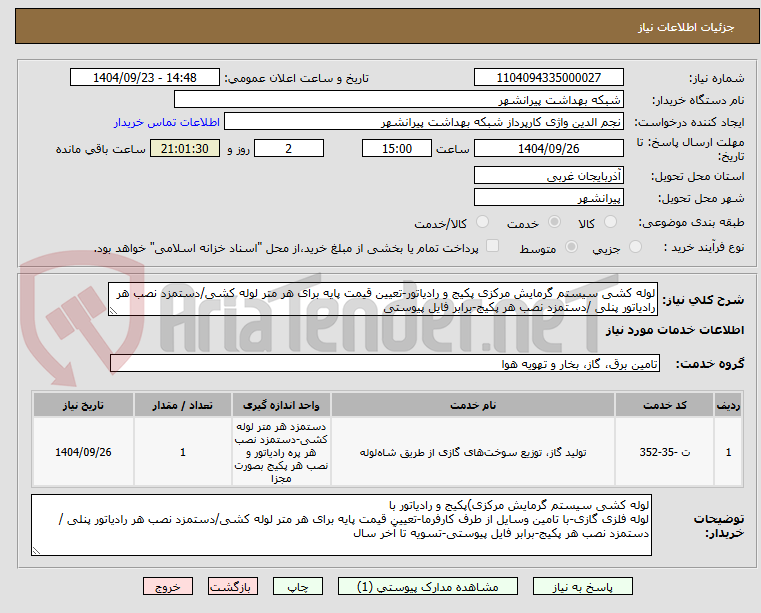Click the نوع فرآیند خرید label

[704, 247]
